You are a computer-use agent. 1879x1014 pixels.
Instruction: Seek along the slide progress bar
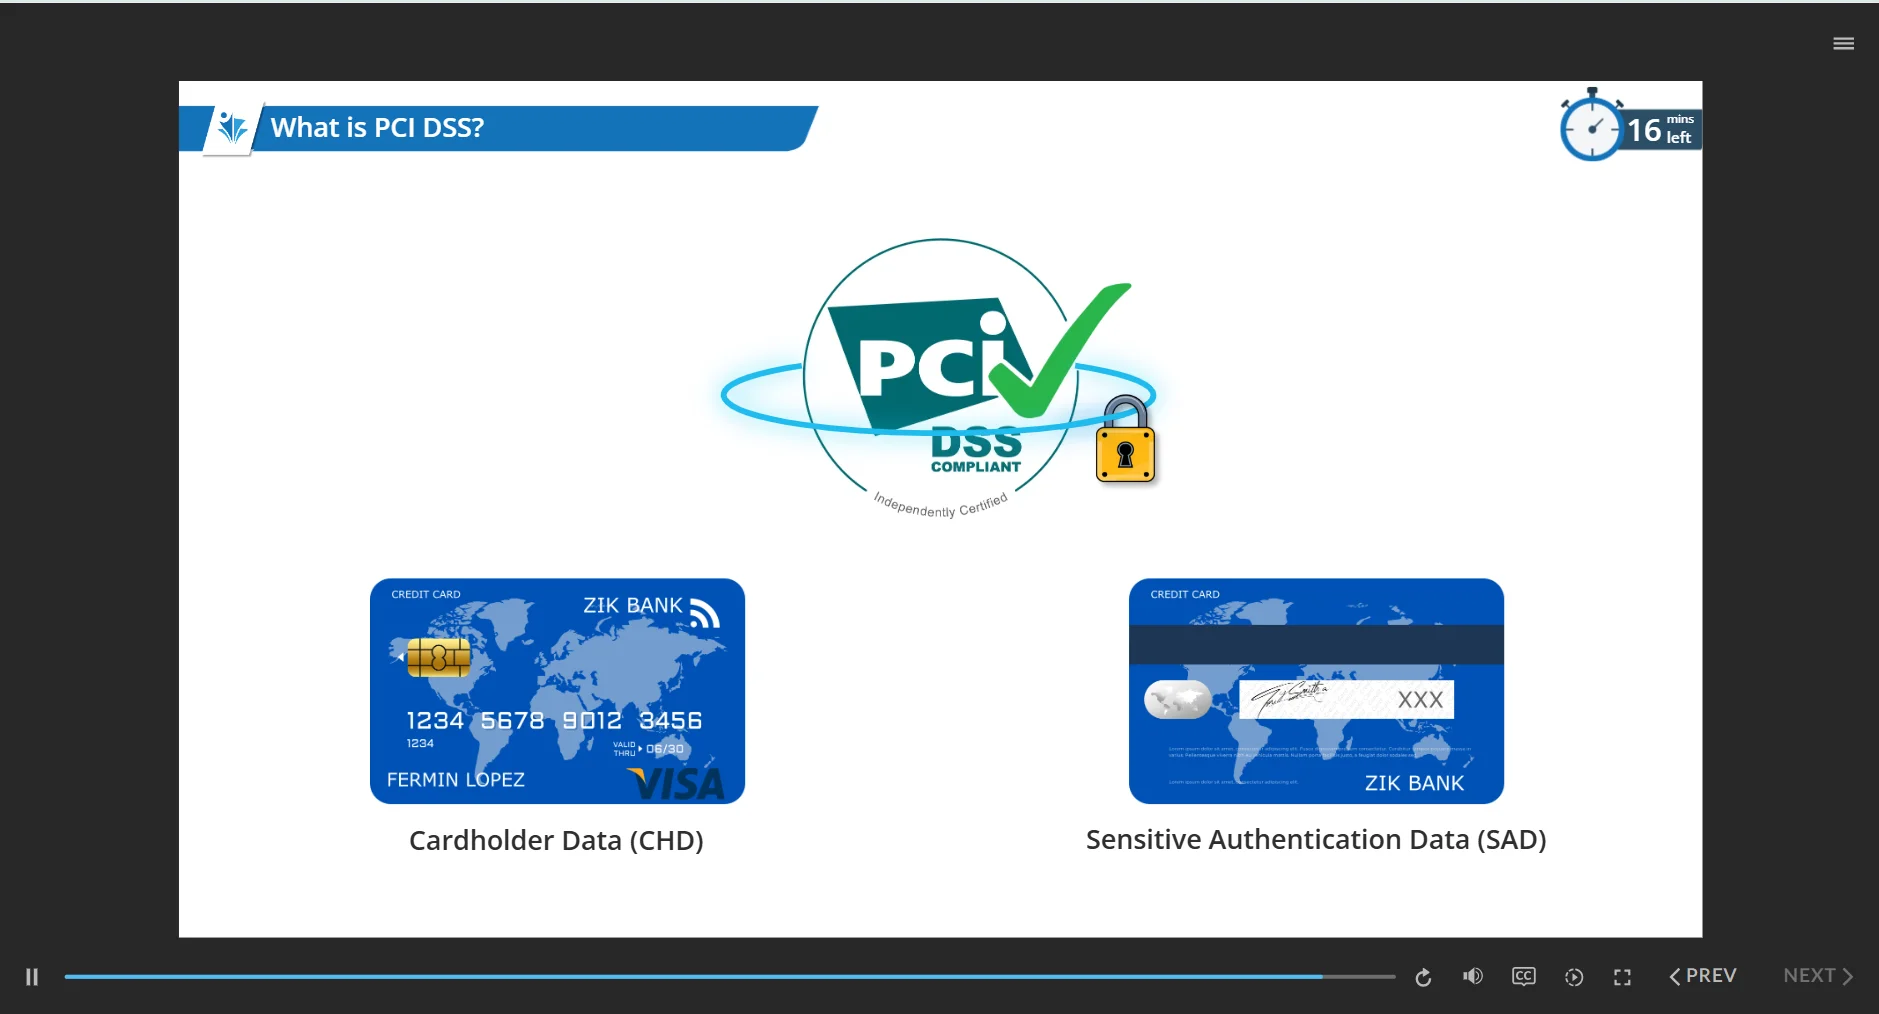coord(730,976)
